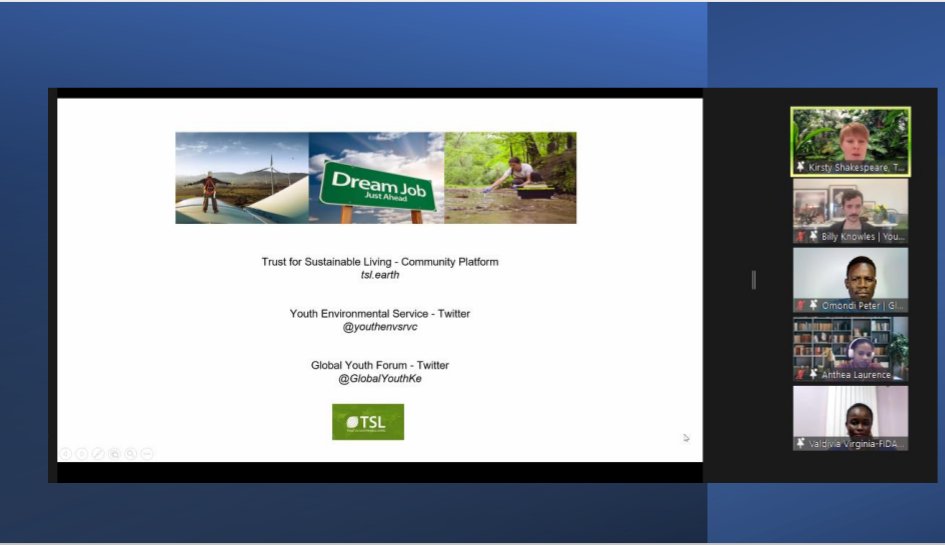
Task: Click the pin icon beside Billy Knowles
Action: click(813, 236)
